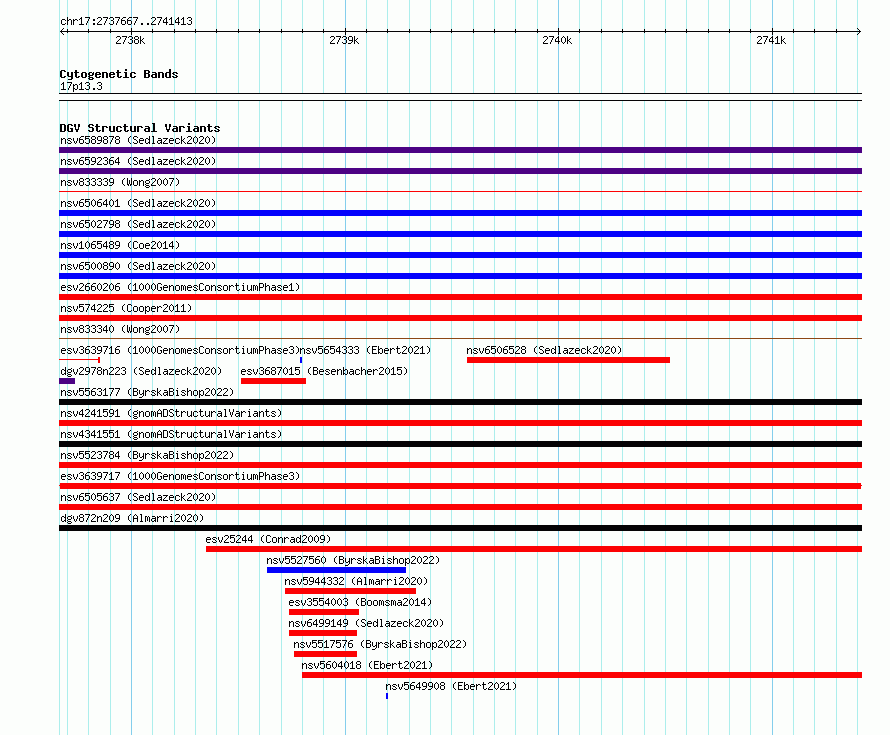Select nsv5944332 (Almarri2020) label

pyautogui.click(x=356, y=581)
